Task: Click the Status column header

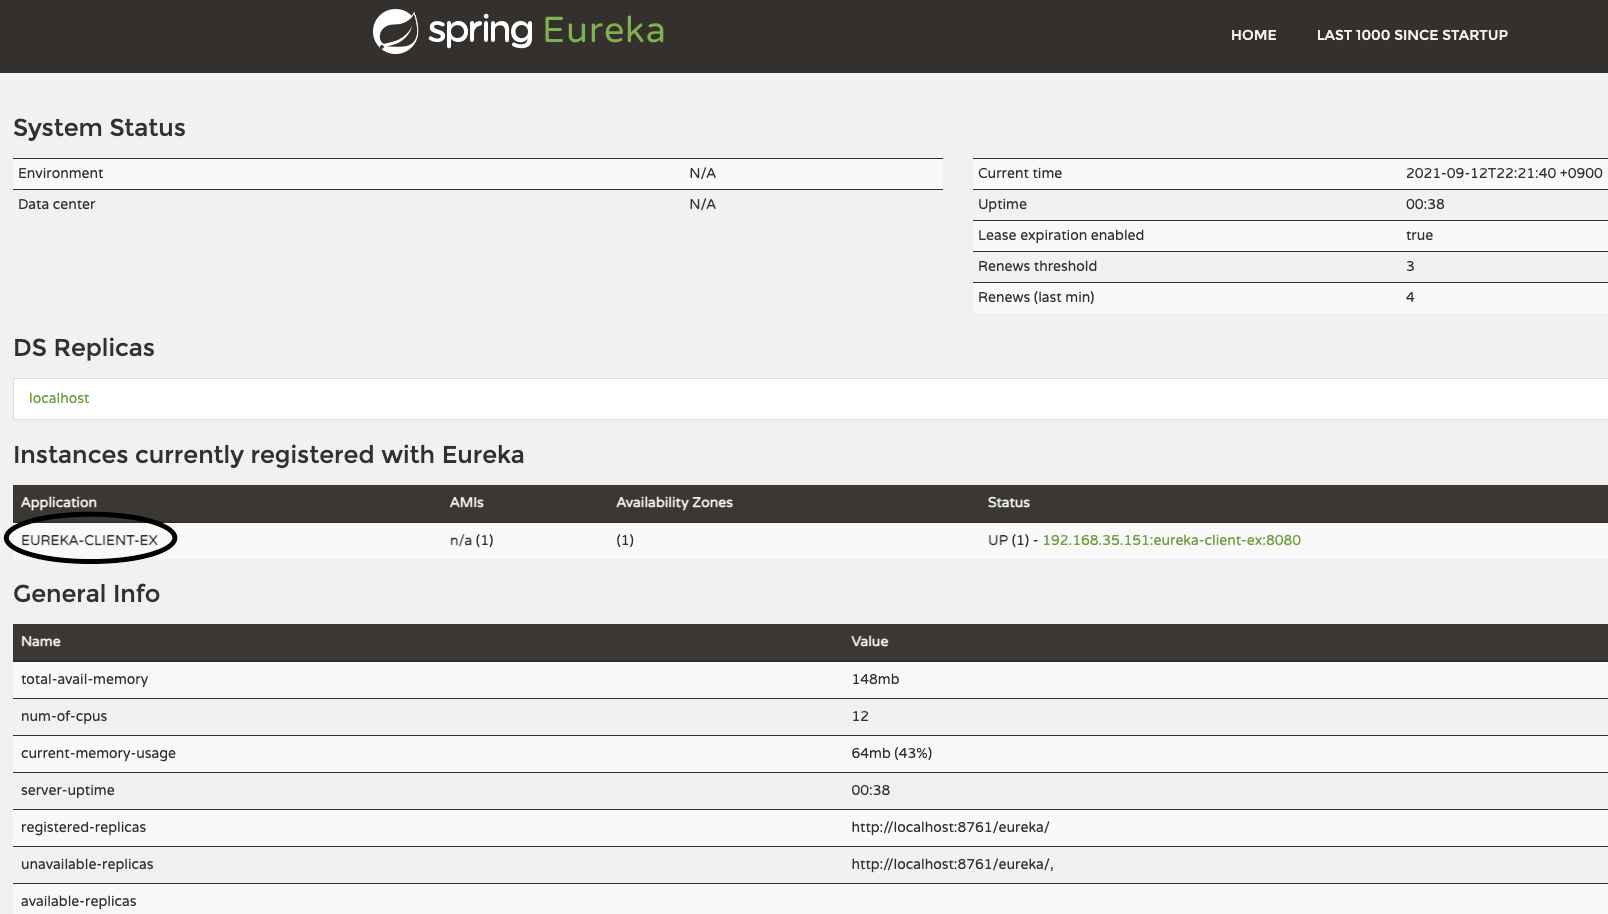Action: click(1008, 503)
